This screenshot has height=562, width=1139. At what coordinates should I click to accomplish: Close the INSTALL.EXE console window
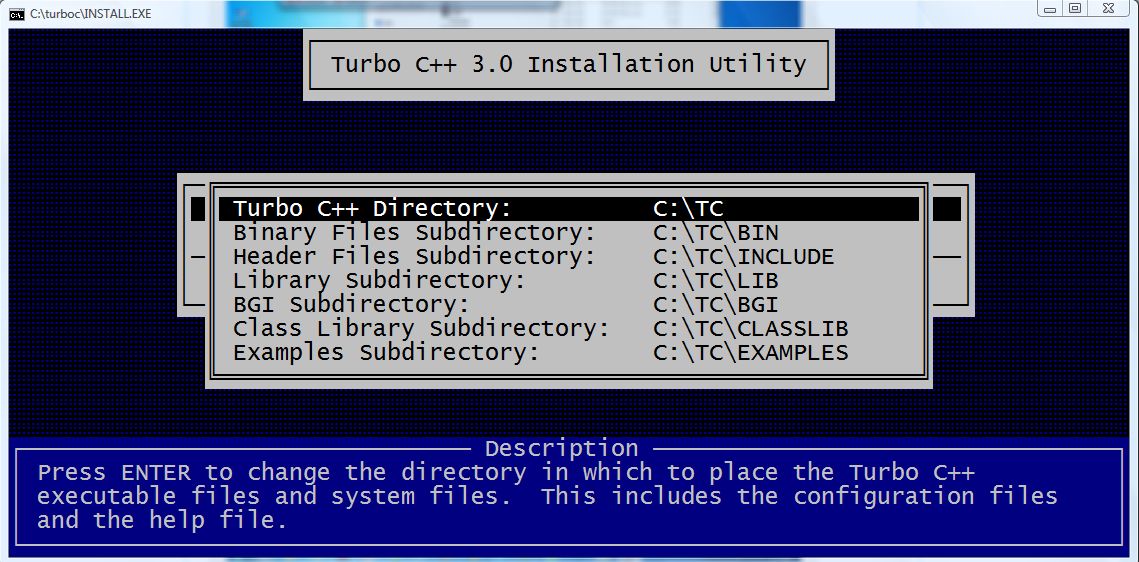click(1108, 9)
